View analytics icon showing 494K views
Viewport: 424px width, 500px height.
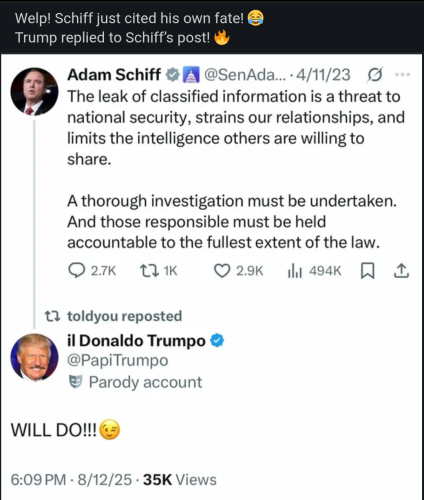pyautogui.click(x=295, y=271)
